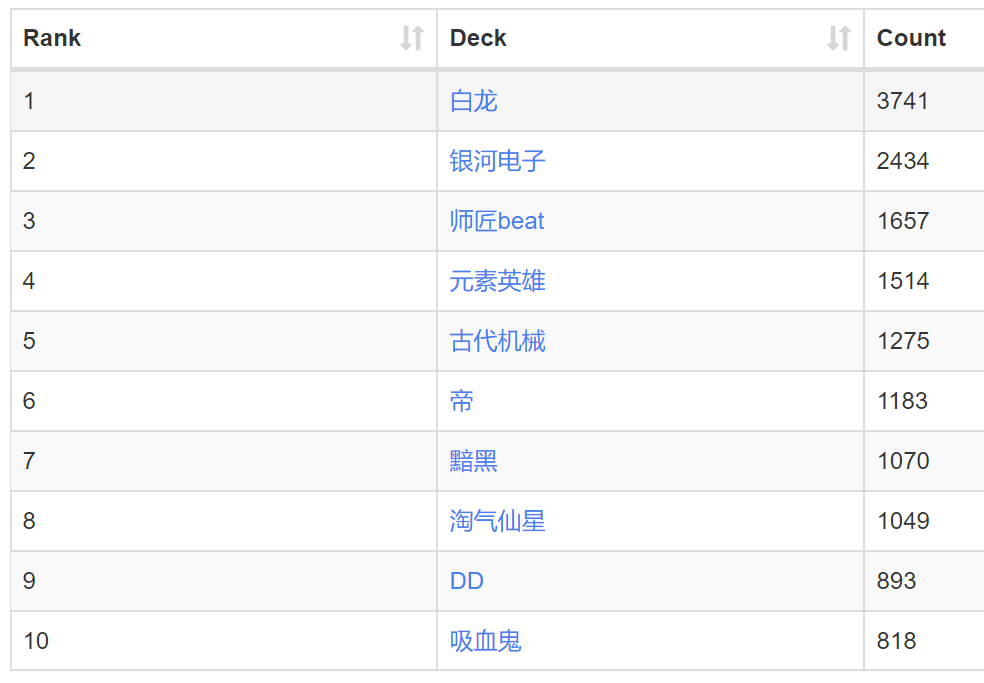Open the 元素英雄 deck link
The width and height of the screenshot is (984, 683).
tap(498, 281)
